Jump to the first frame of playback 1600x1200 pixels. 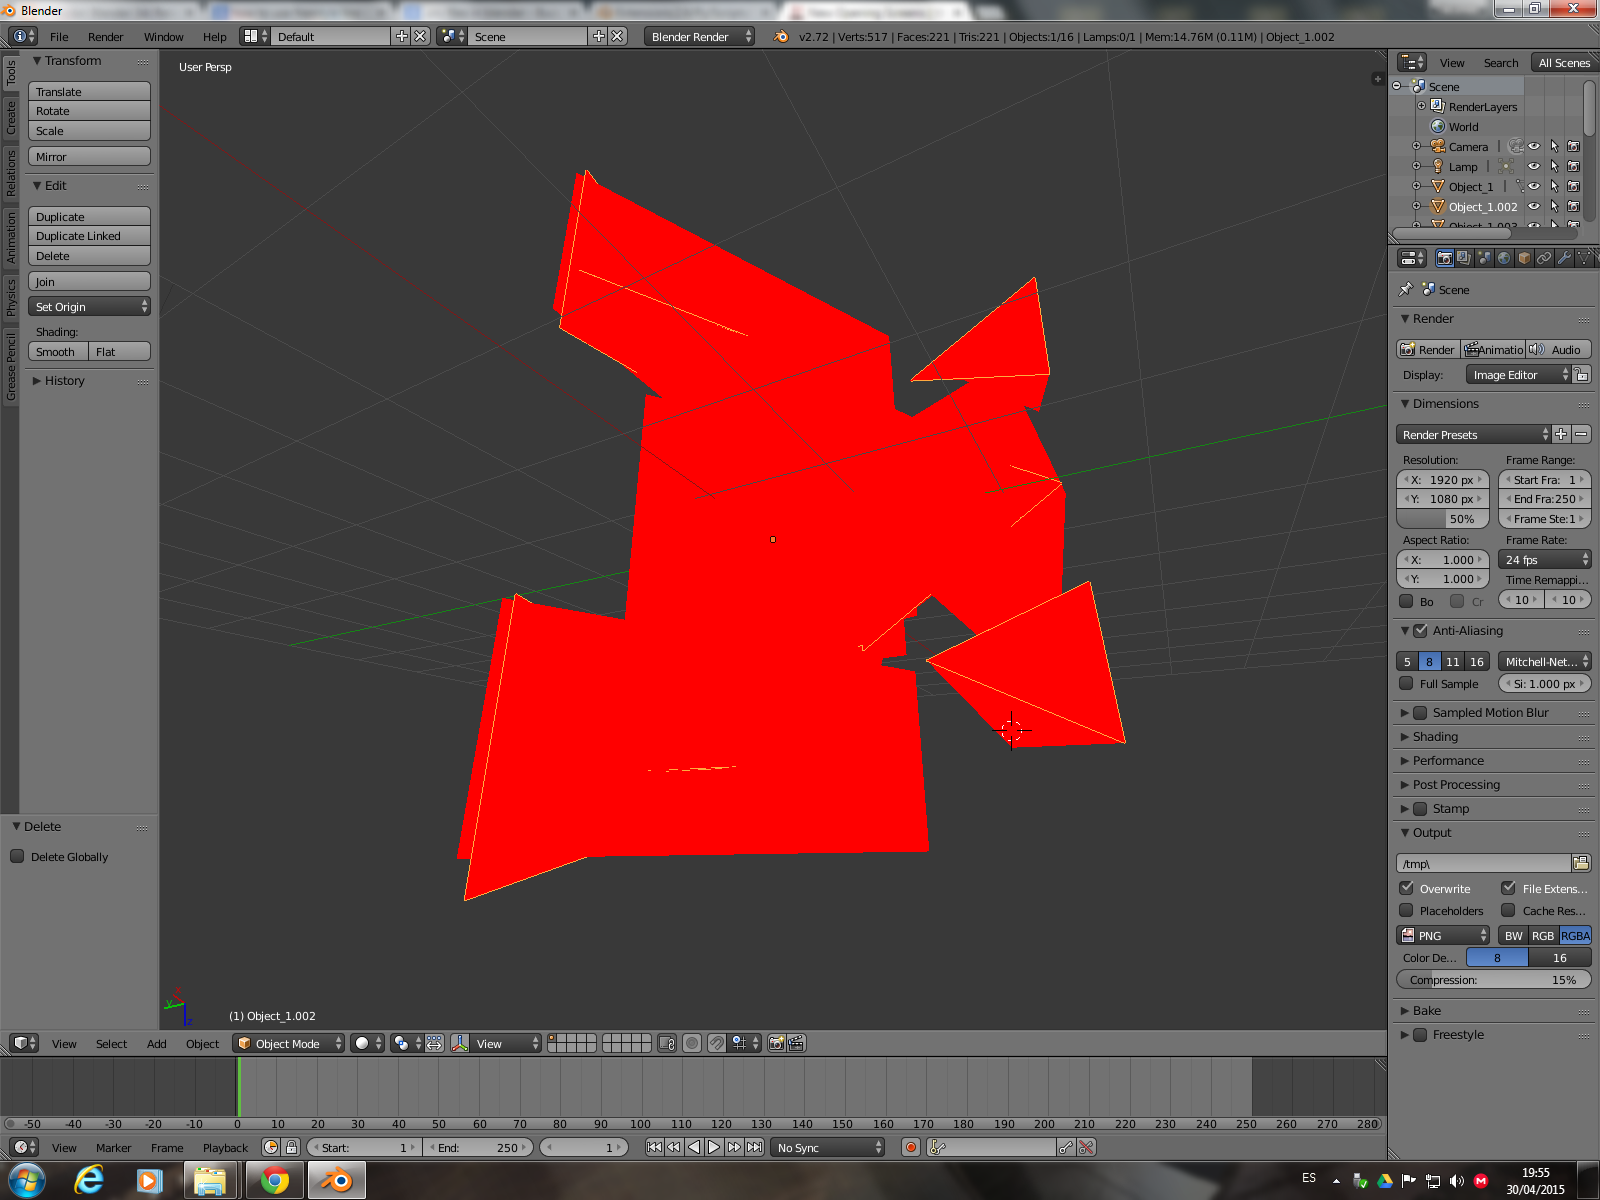[x=654, y=1147]
